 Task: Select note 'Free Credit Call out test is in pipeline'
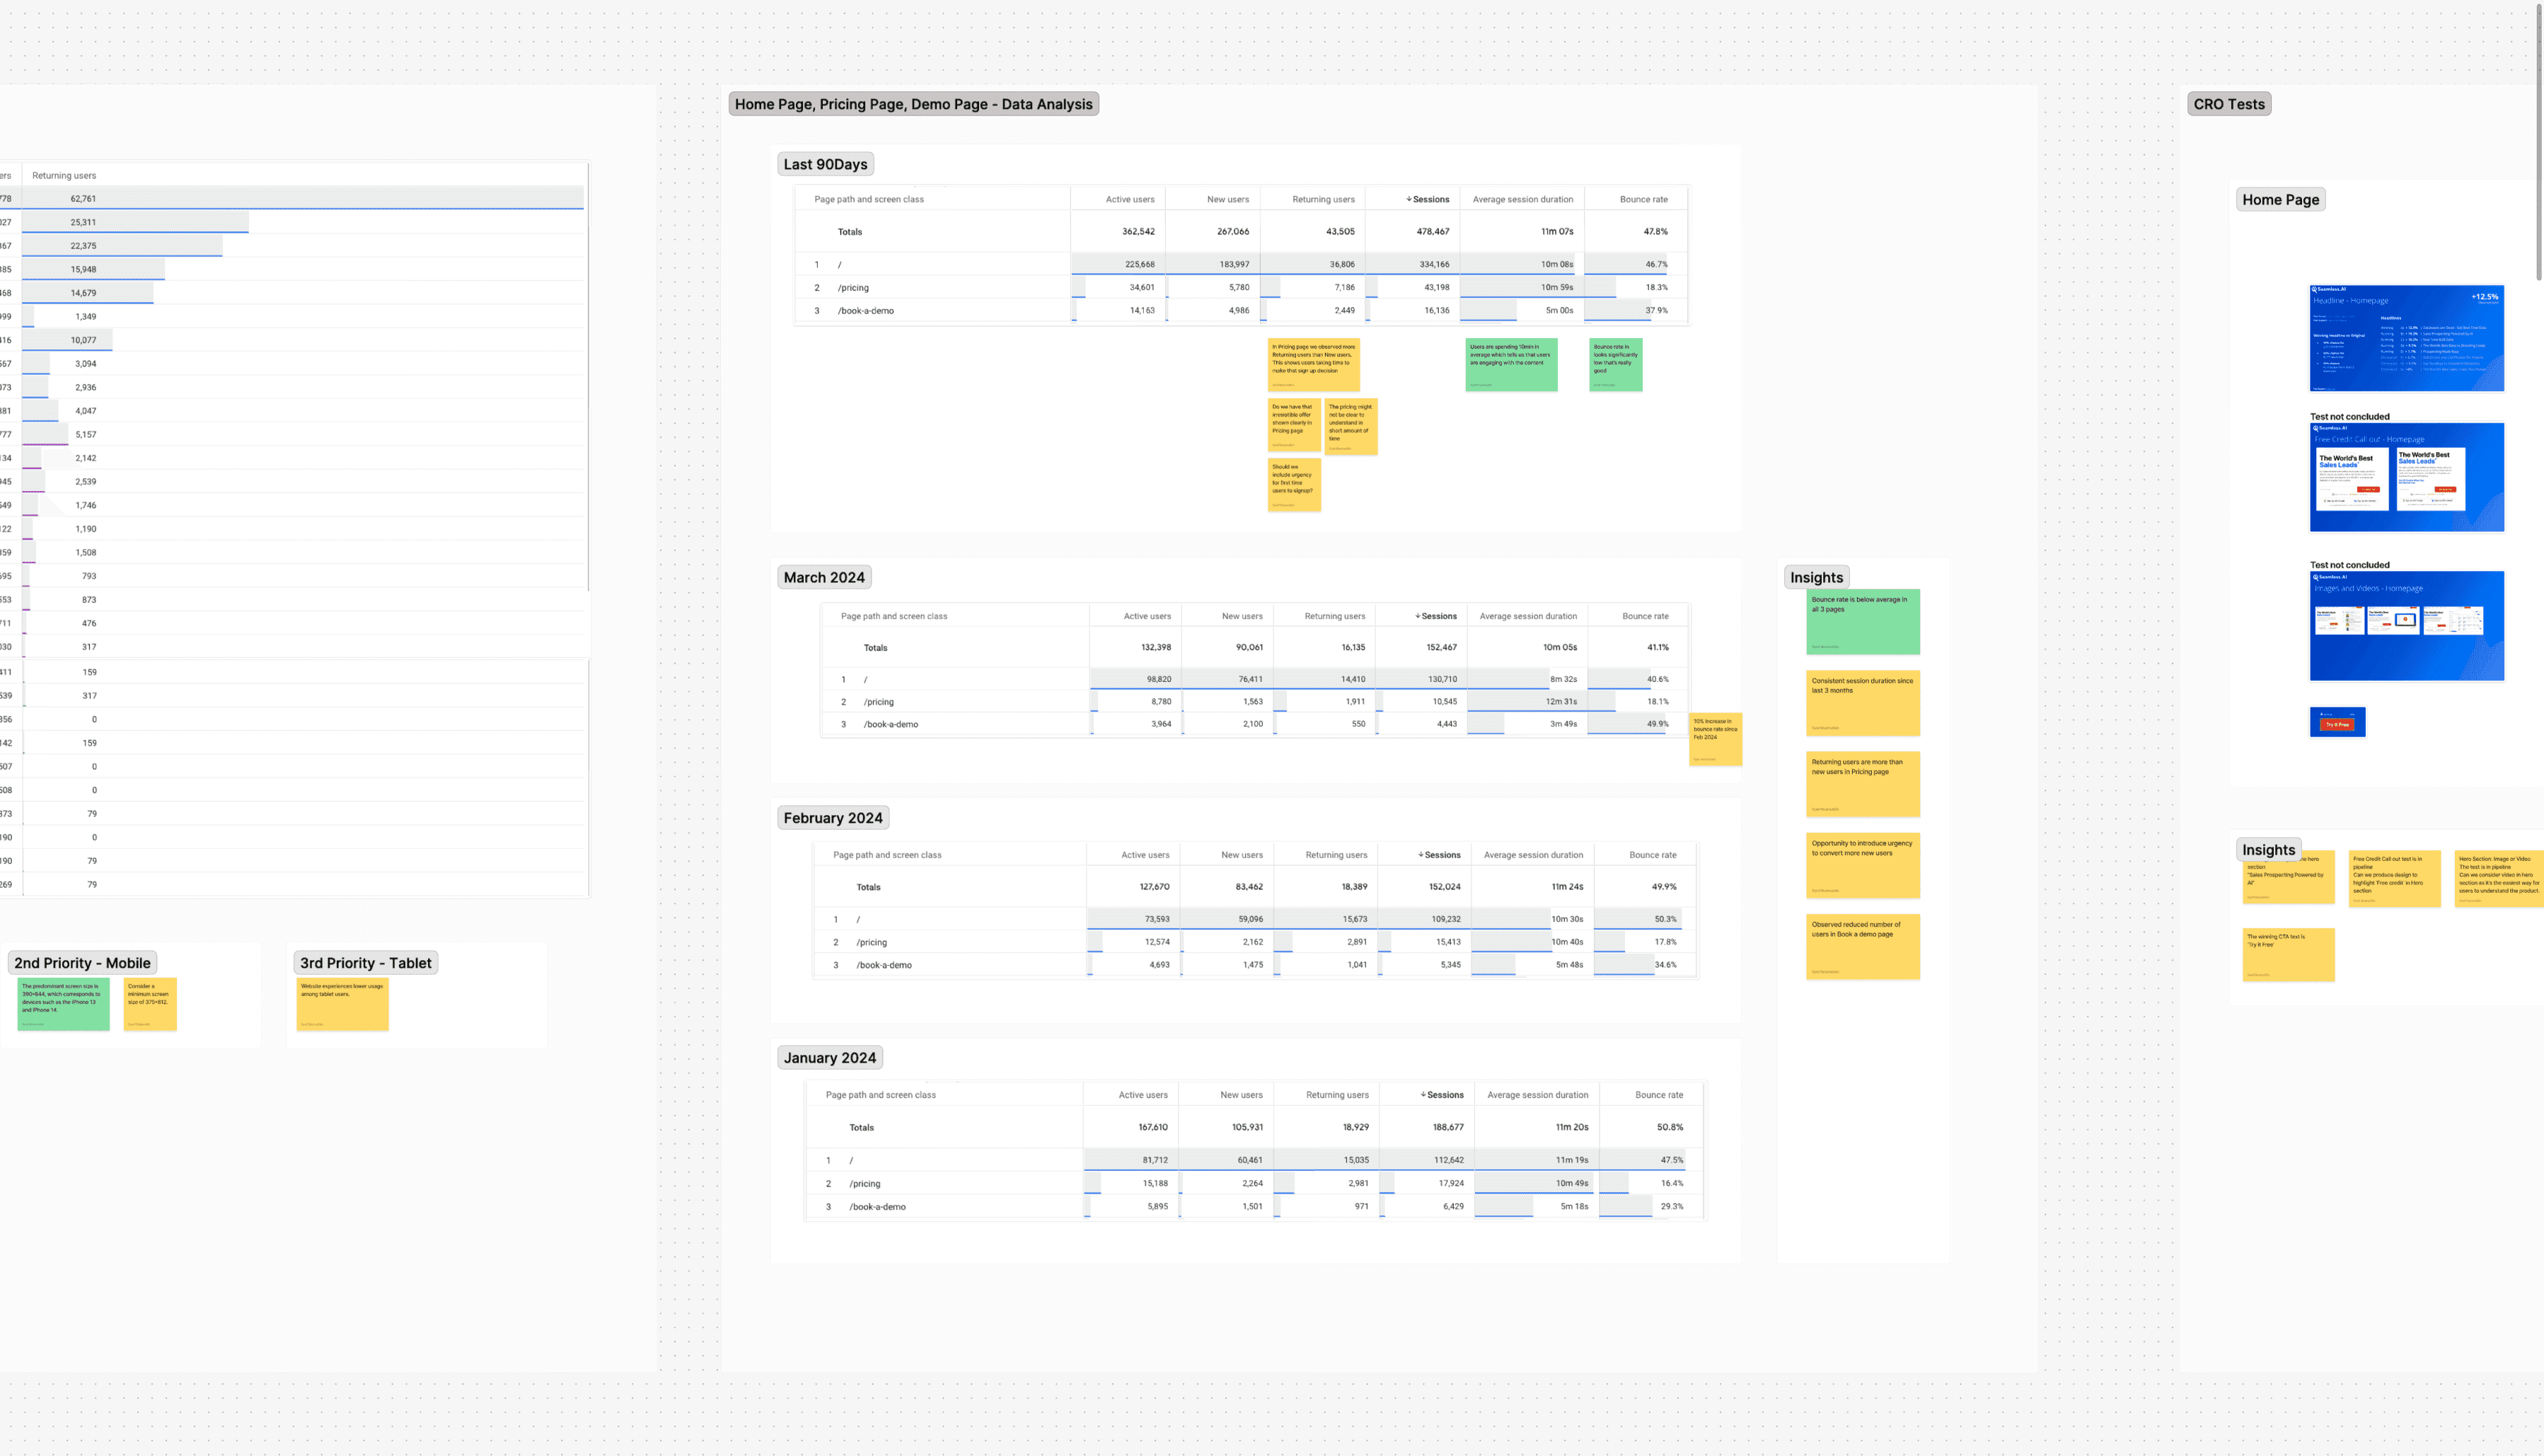[2394, 878]
